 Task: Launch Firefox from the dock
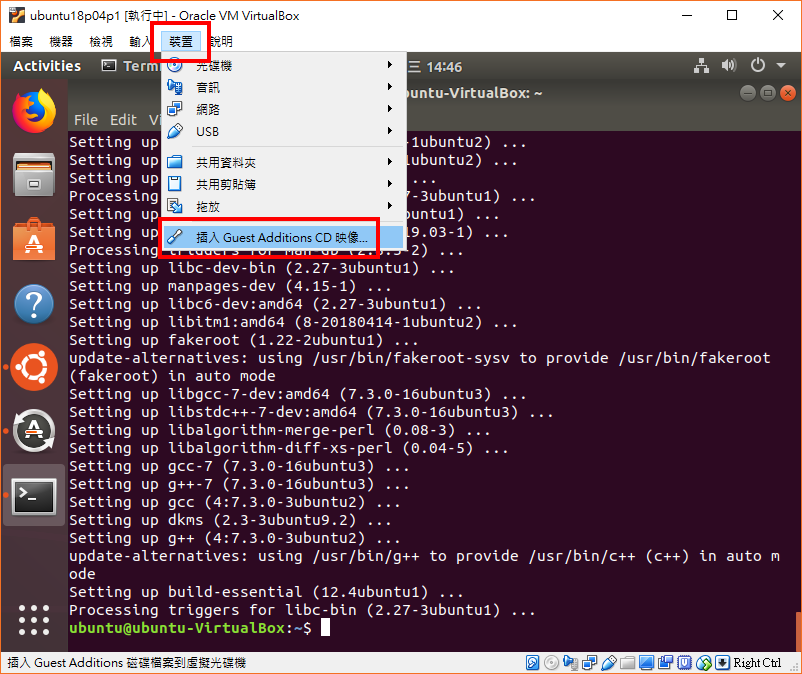[34, 111]
